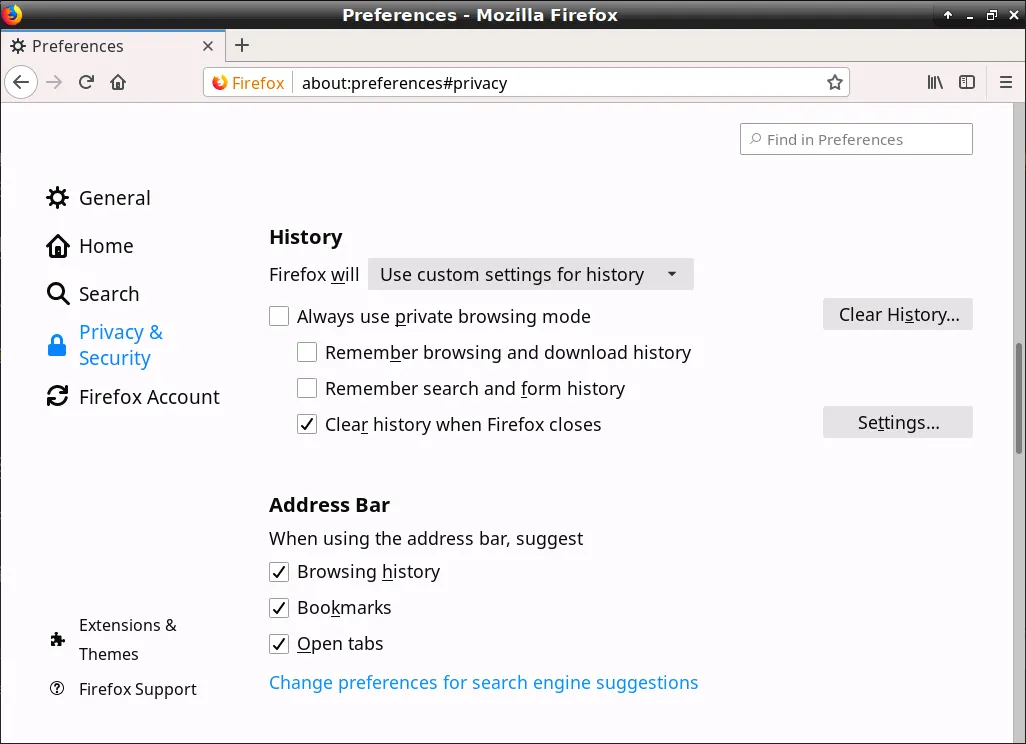Open the Firefox Account category
Viewport: 1026px width, 744px height.
coord(133,397)
